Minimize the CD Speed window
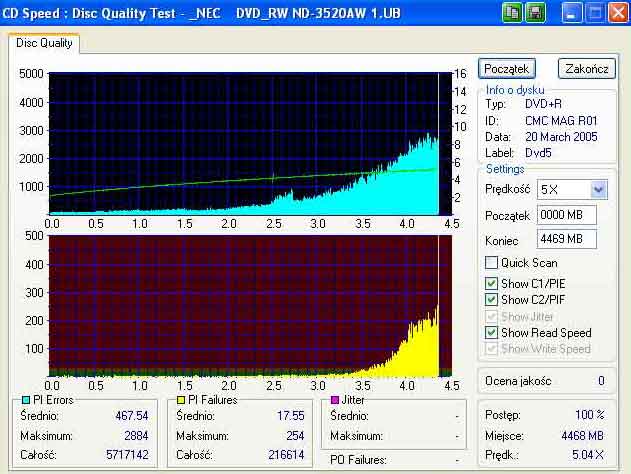Screen dimensions: 631x474 [x=571, y=12]
